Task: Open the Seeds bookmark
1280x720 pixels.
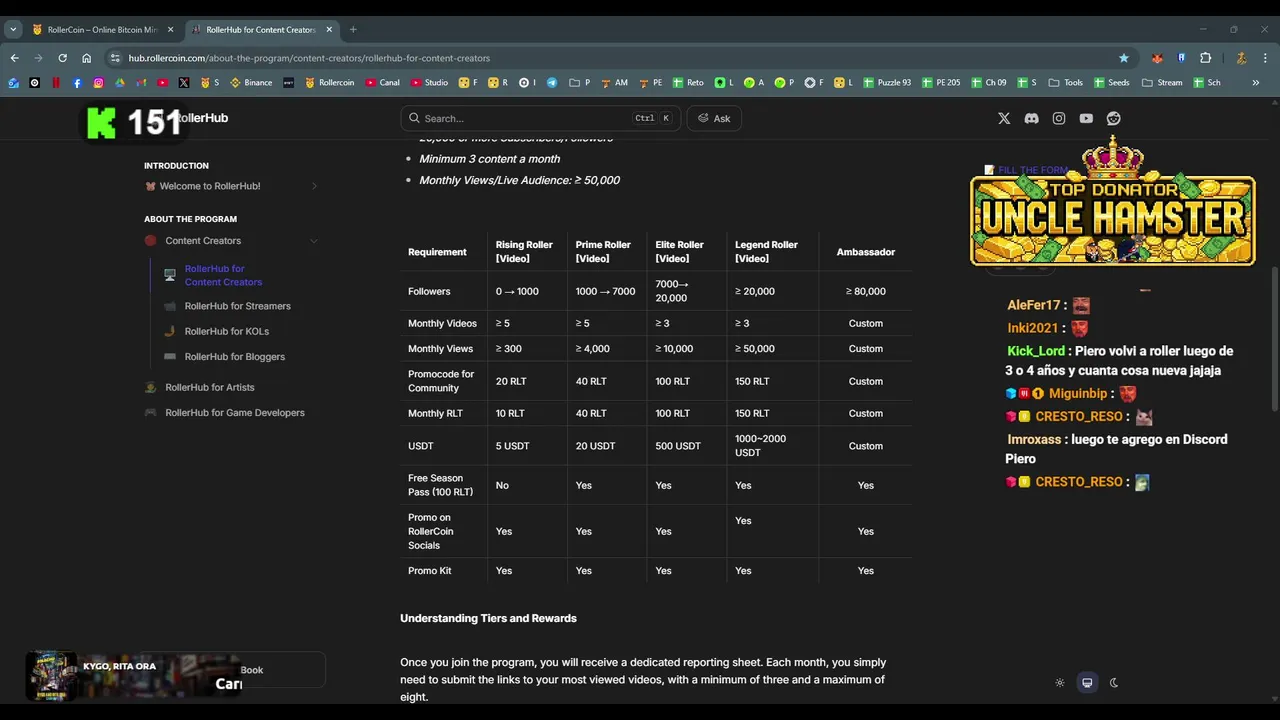Action: [x=1111, y=83]
